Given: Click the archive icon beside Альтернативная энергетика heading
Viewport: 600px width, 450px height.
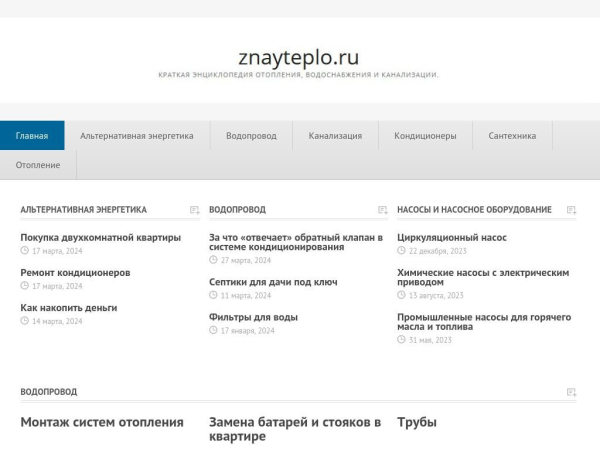Looking at the screenshot, I should click(x=194, y=210).
